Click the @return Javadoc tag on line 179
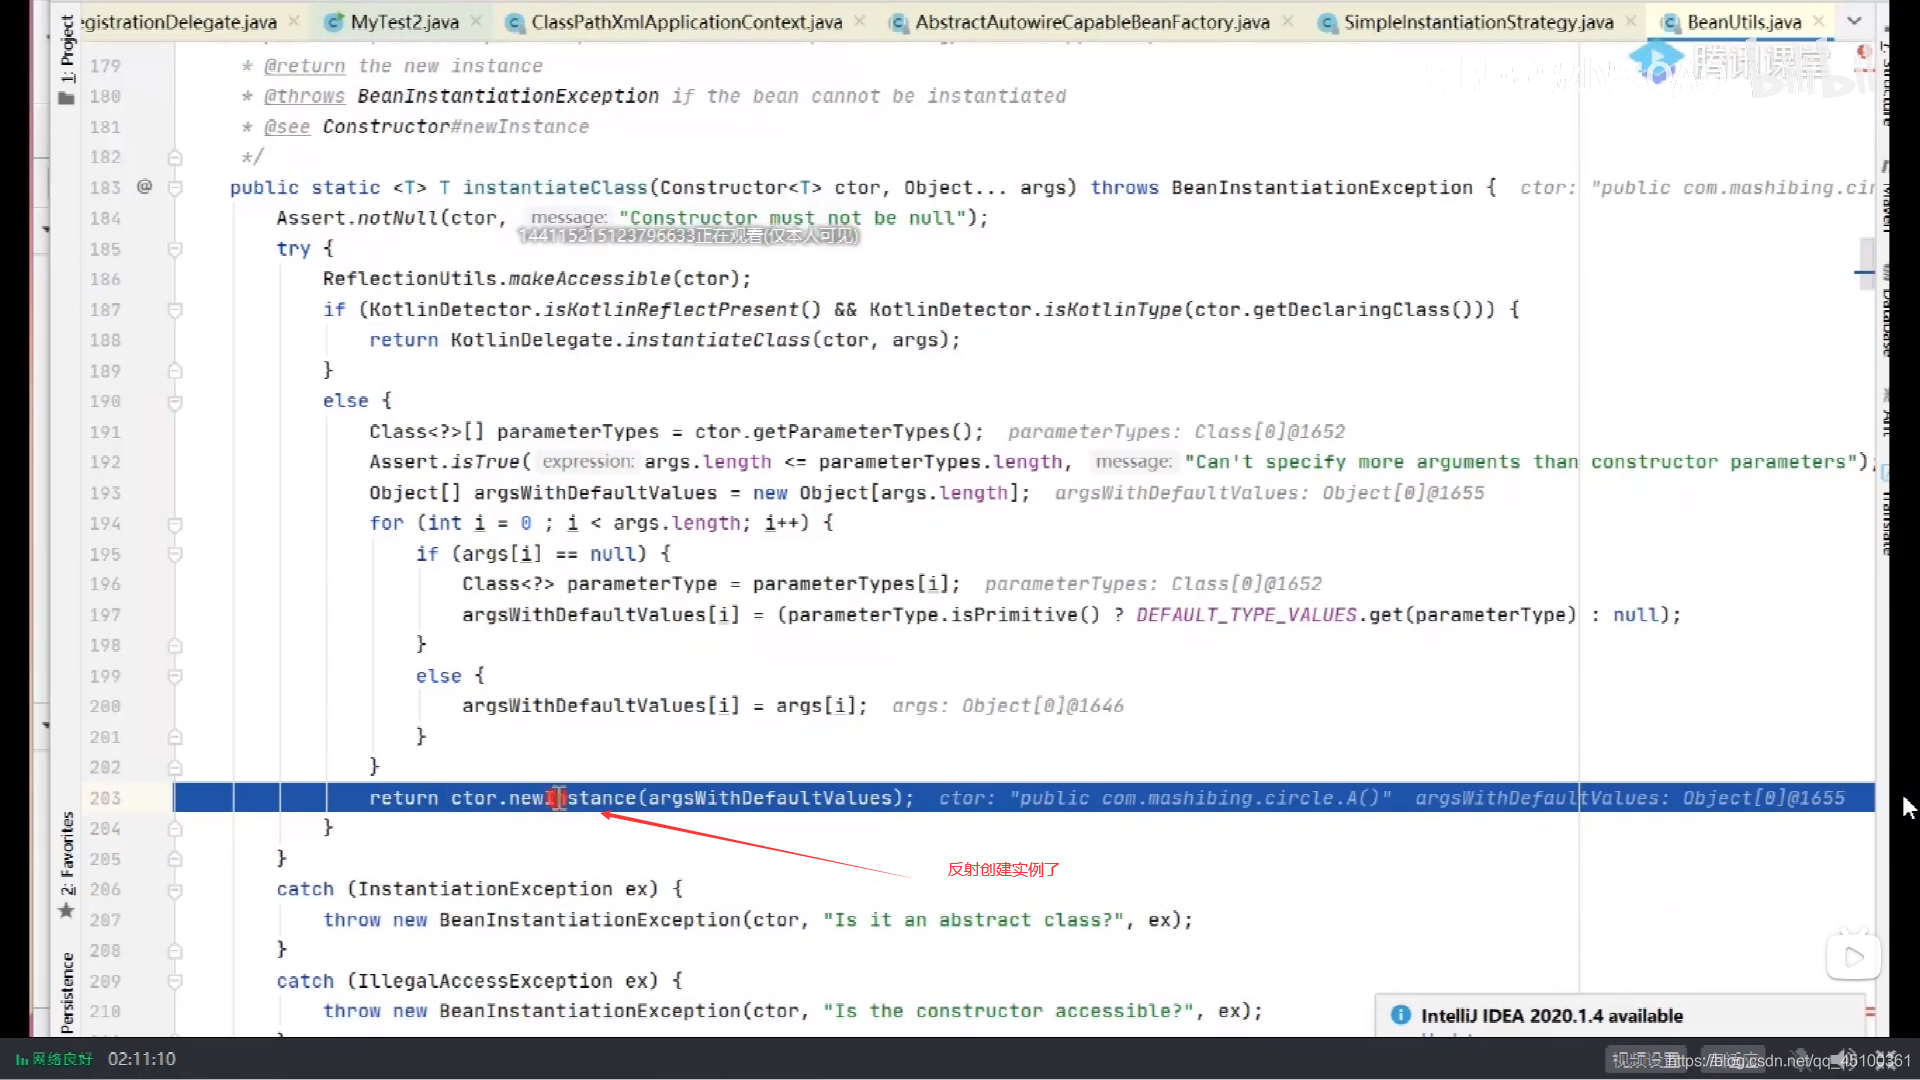1920x1080 pixels. pyautogui.click(x=304, y=66)
